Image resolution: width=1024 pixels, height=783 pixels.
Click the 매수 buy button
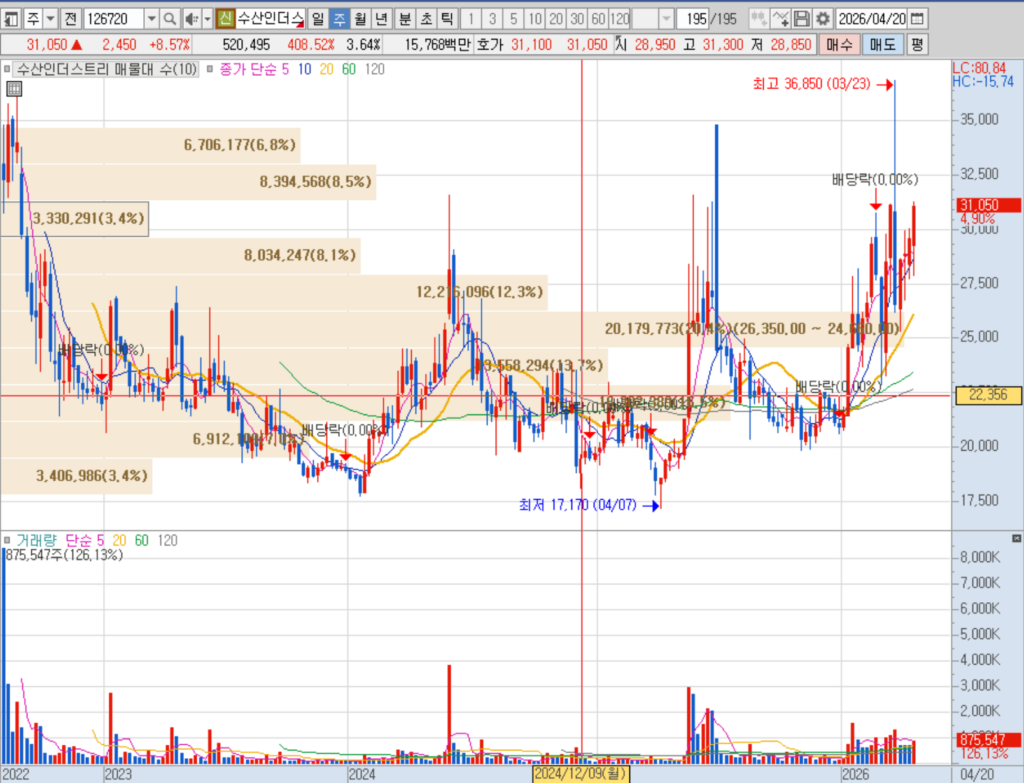(x=839, y=44)
